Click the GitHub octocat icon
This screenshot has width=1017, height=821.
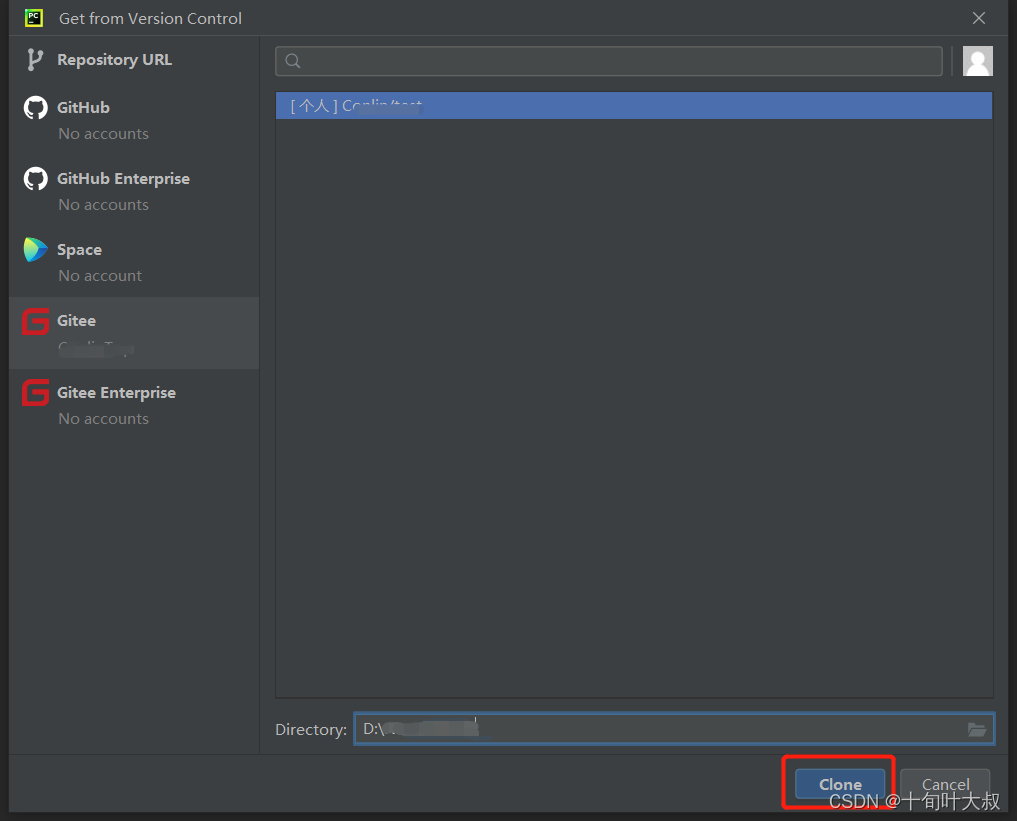click(x=36, y=108)
